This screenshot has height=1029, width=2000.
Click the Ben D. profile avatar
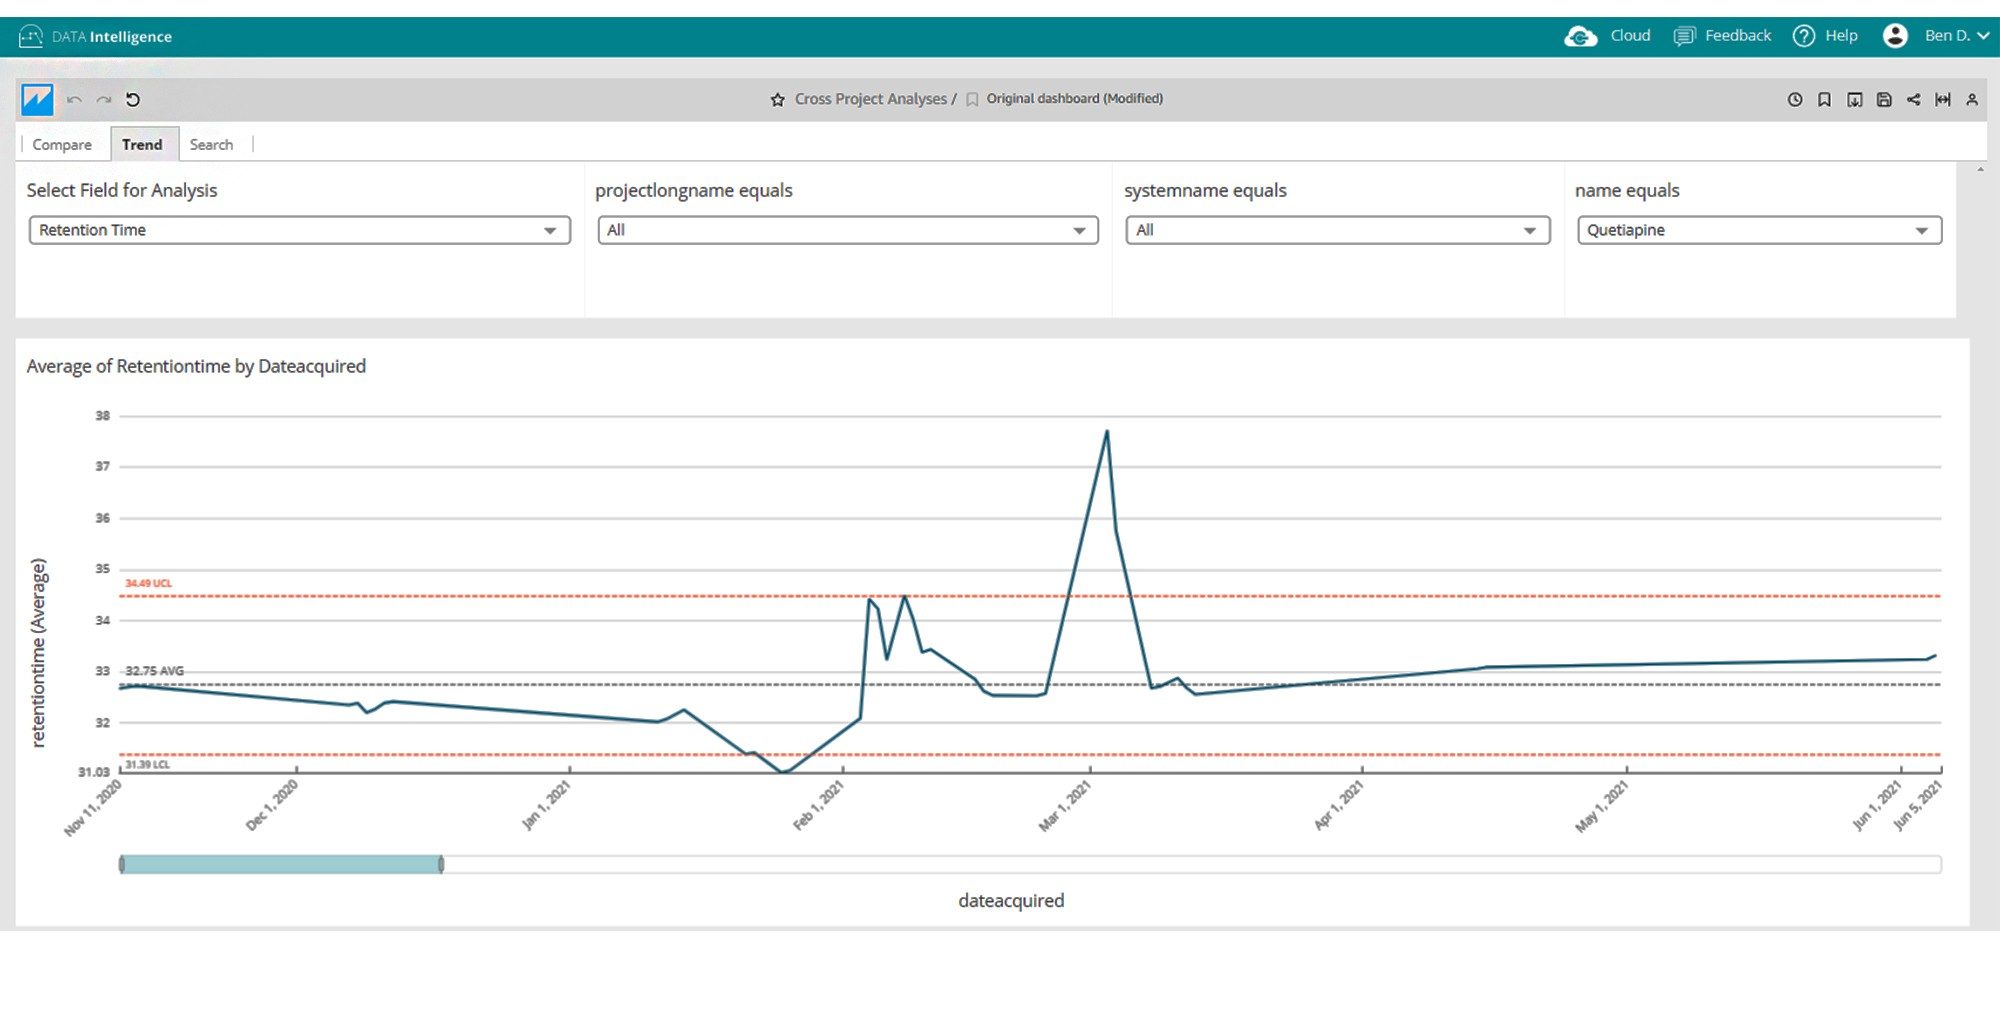coord(1895,36)
